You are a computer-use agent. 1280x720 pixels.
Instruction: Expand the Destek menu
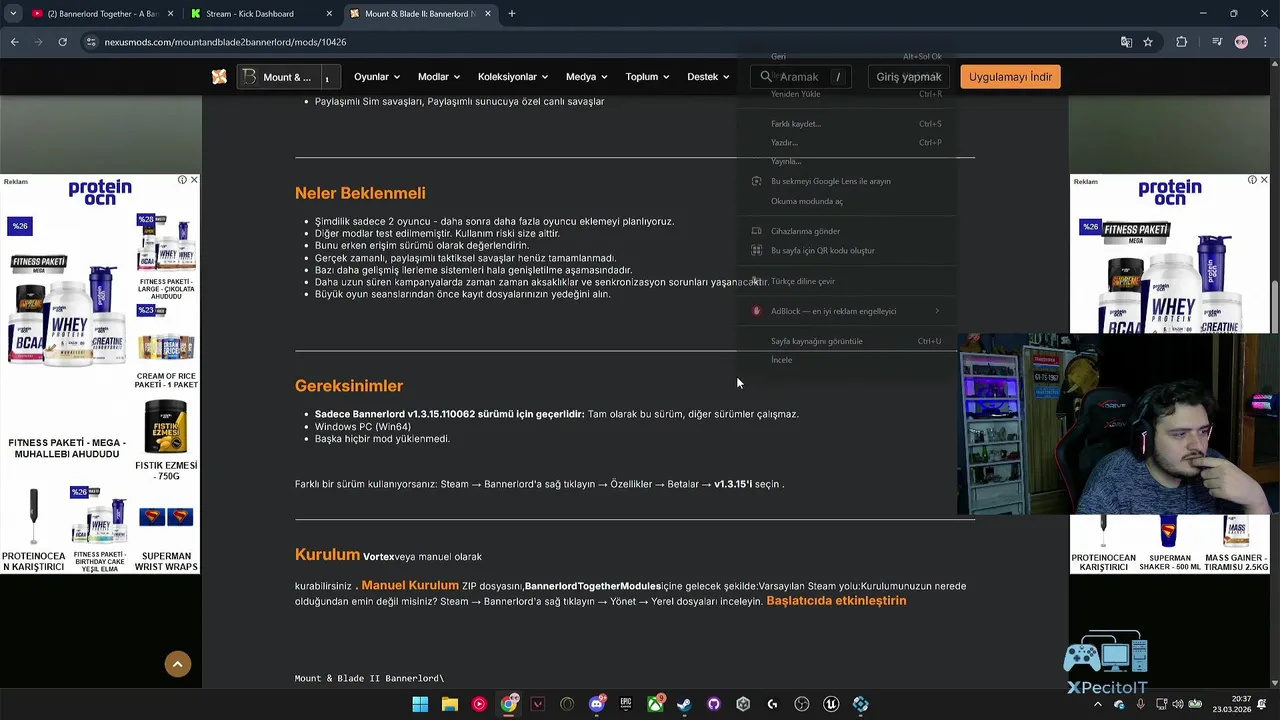tap(709, 77)
